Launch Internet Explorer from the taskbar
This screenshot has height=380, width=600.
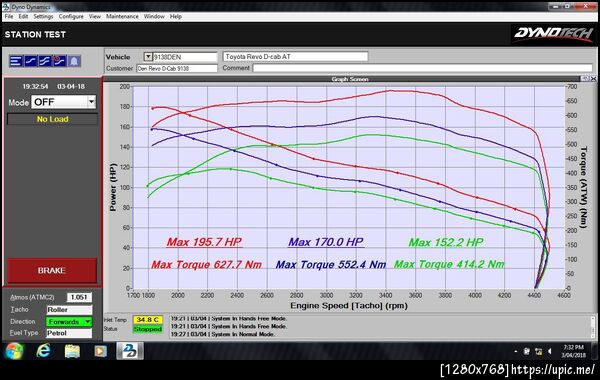point(44,351)
